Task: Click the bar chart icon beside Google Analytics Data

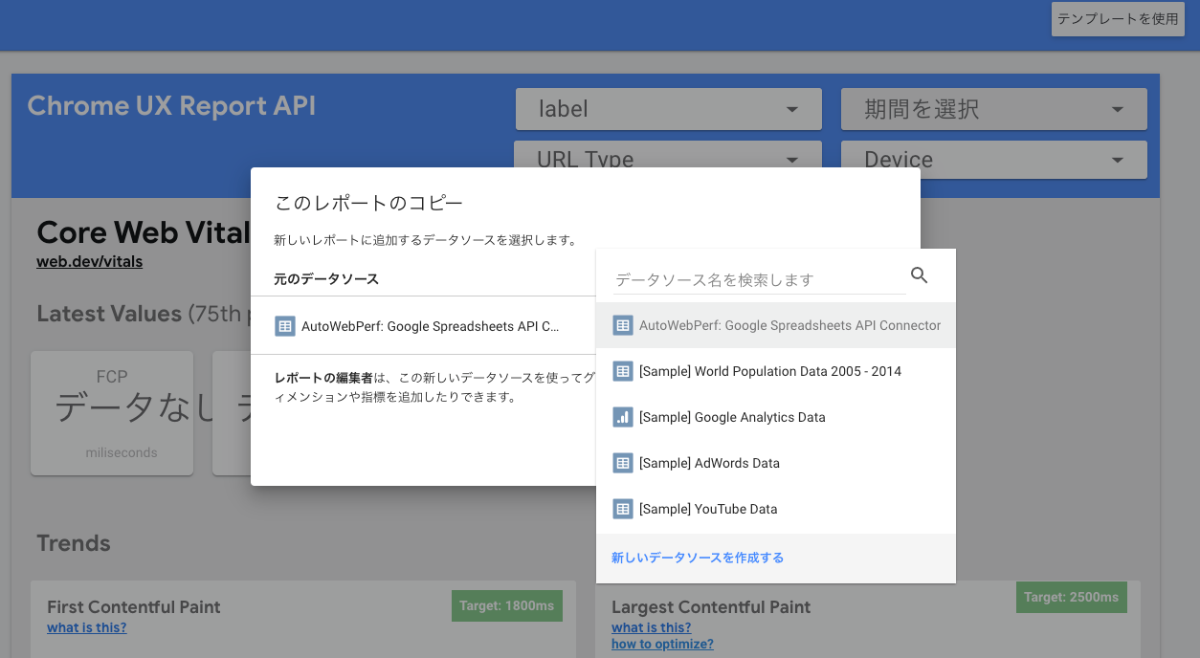Action: 622,417
